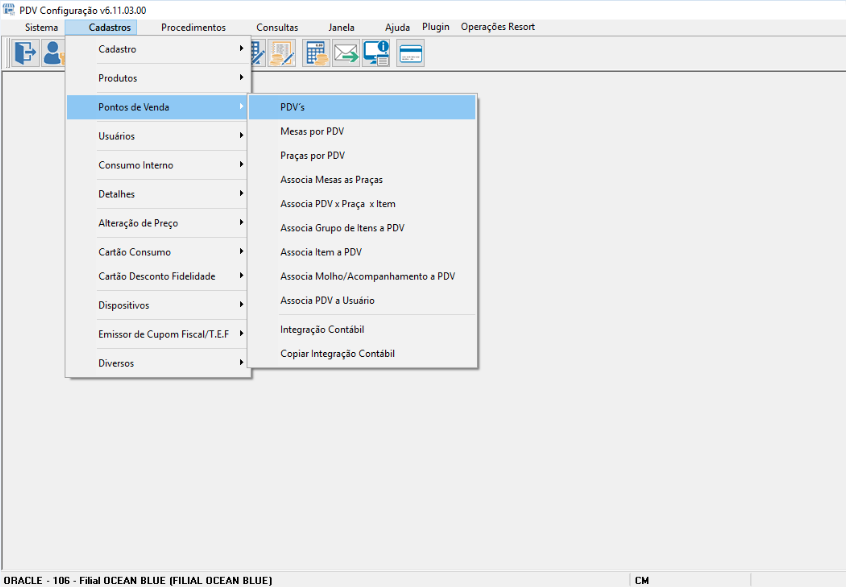This screenshot has width=846, height=587.
Task: Expand the Cadastro submenu
Action: coord(158,49)
